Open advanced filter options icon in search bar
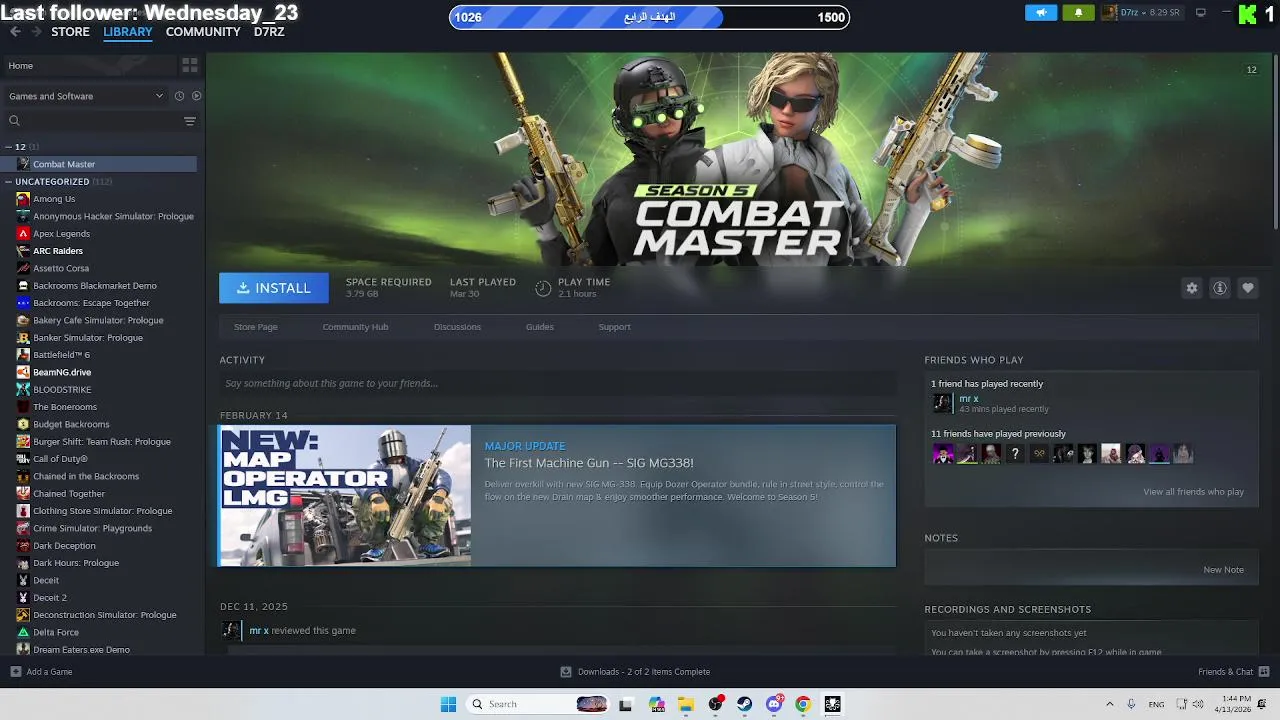Screen dimensions: 1280x720 (x=190, y=121)
